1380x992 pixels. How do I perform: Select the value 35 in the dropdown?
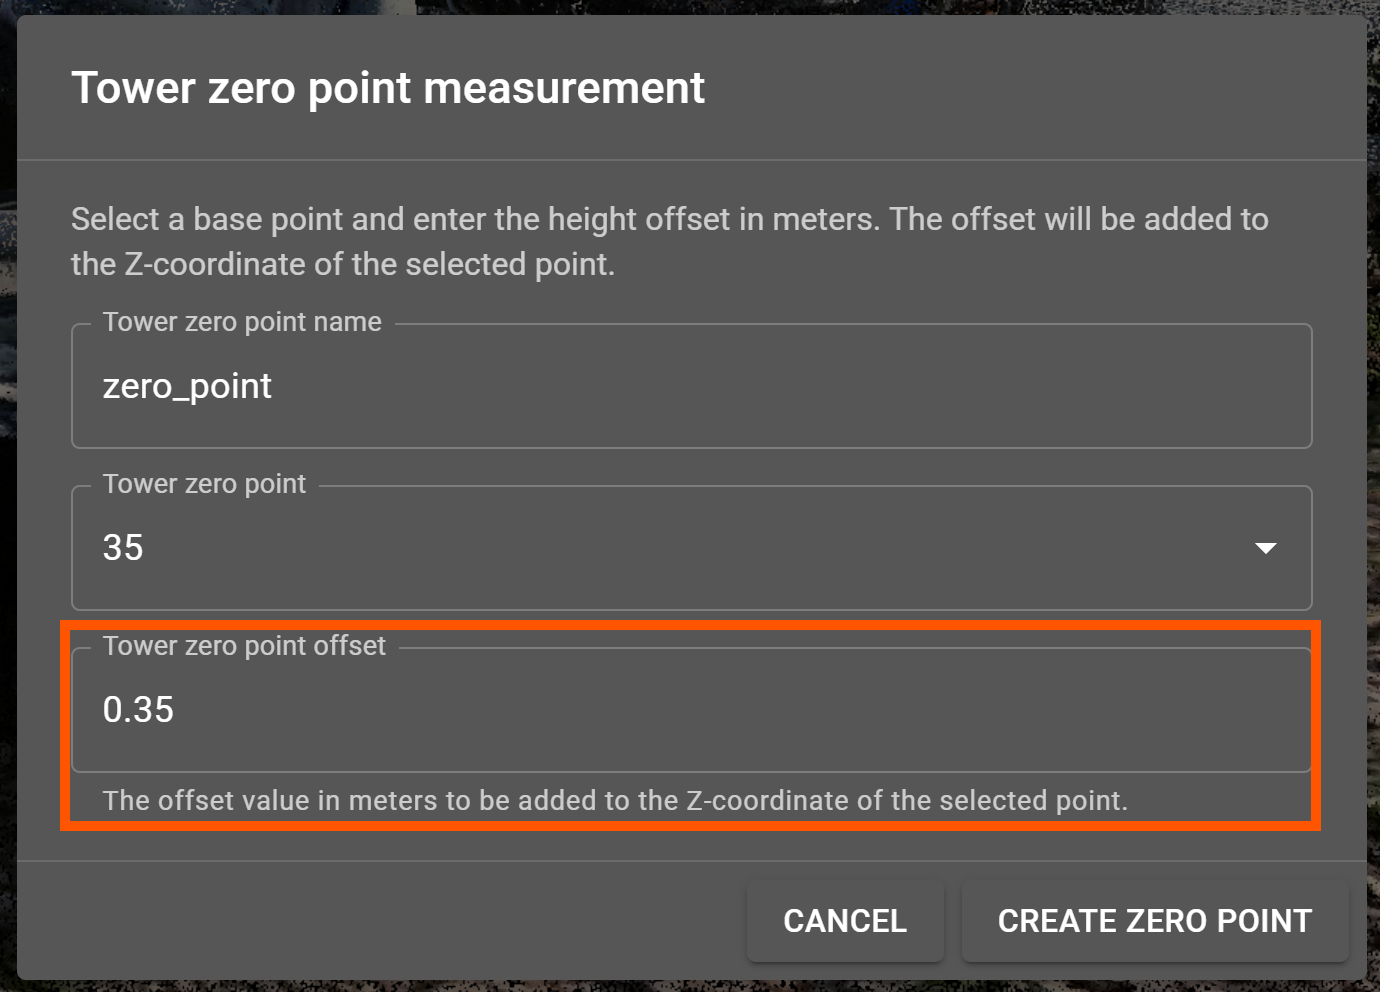[x=123, y=548]
